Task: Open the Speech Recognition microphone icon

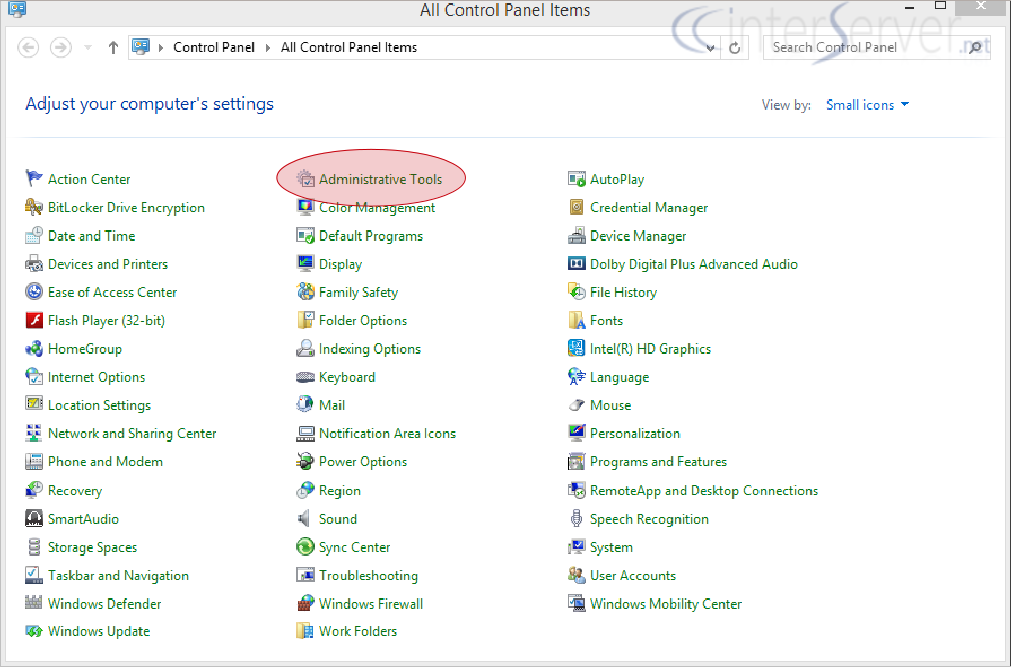Action: (x=576, y=518)
